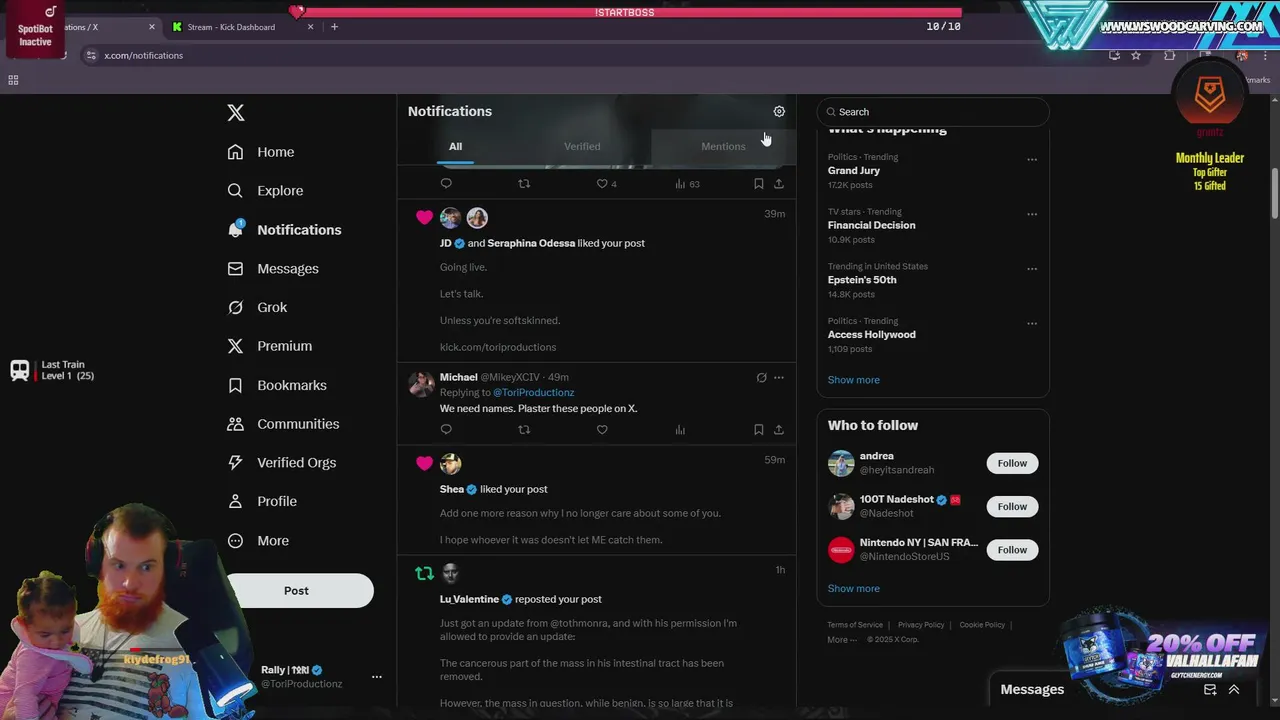Switch to the All notifications tab
This screenshot has height=720, width=1280.
pos(455,147)
